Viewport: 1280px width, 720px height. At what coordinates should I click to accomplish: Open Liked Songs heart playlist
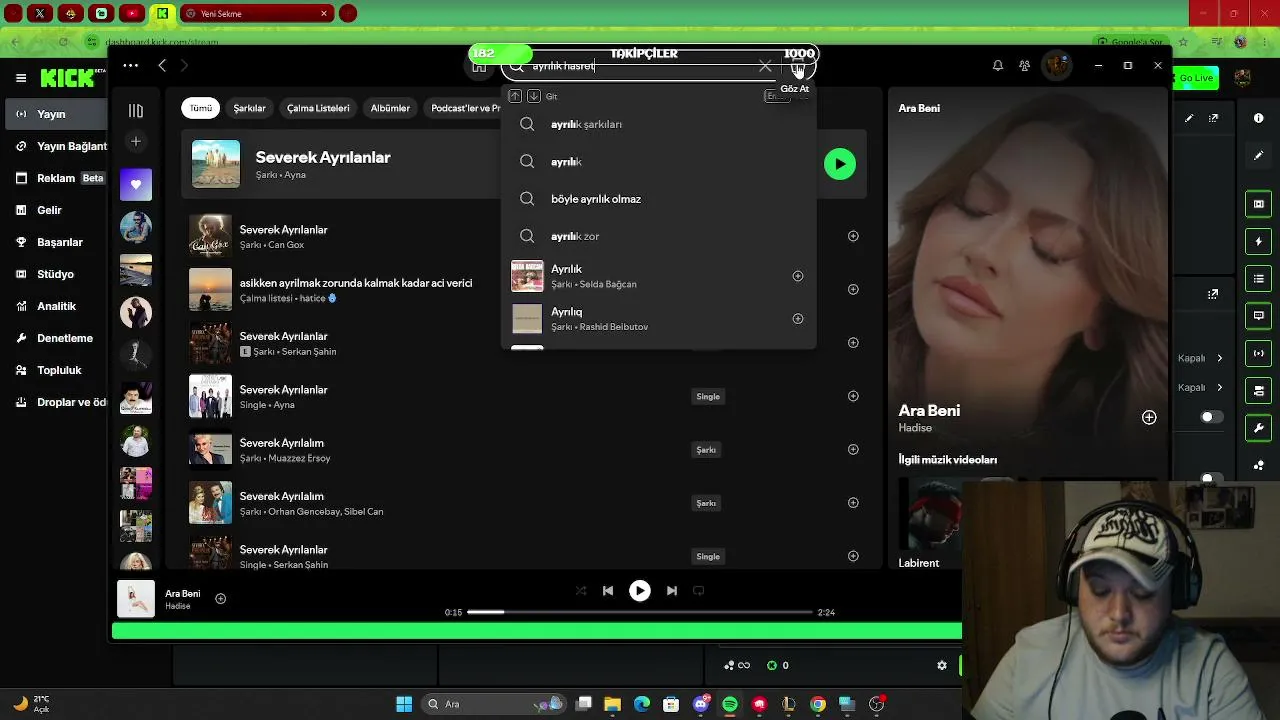click(x=136, y=184)
